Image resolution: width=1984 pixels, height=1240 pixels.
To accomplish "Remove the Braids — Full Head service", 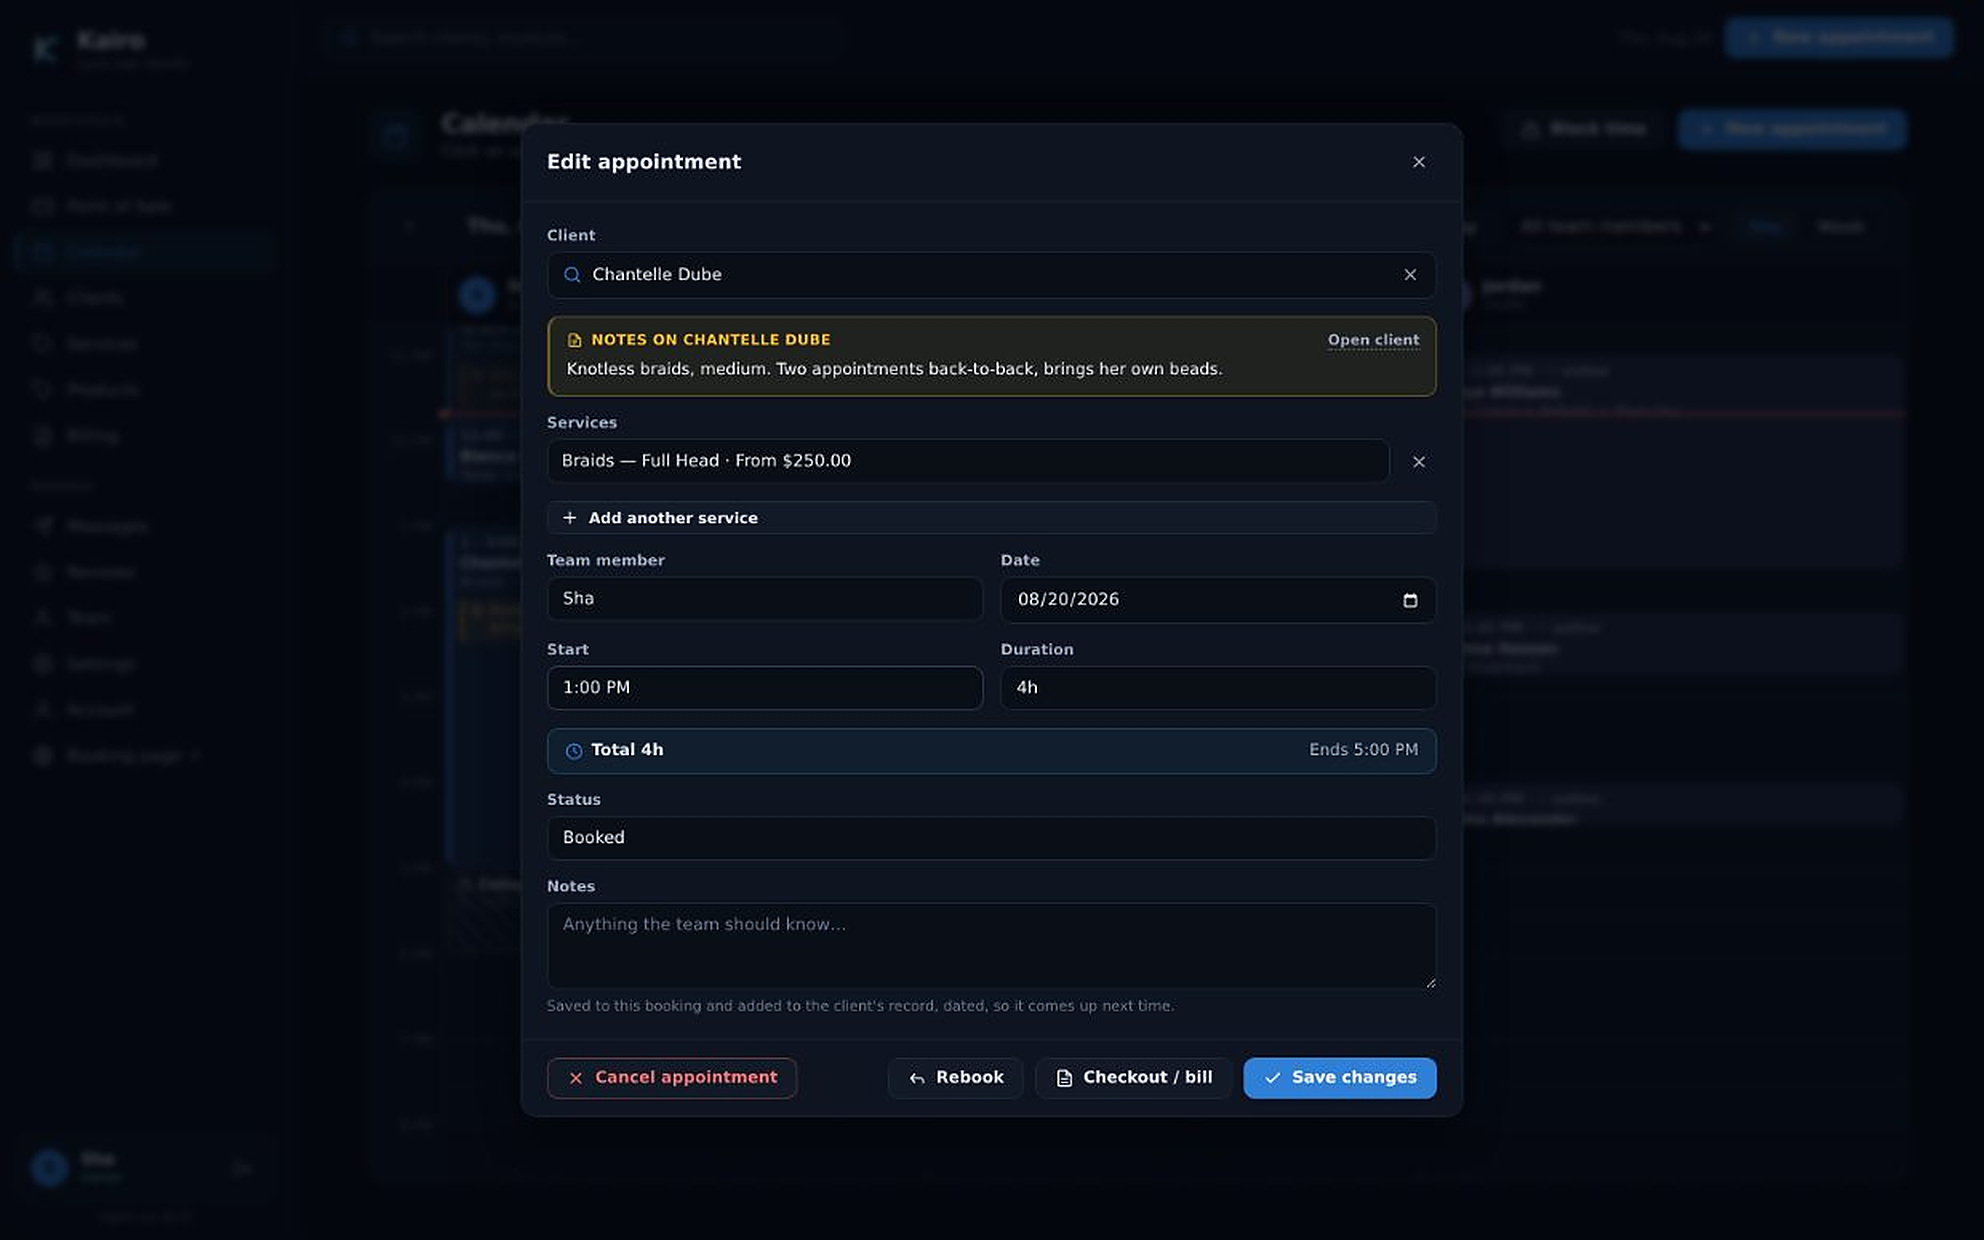I will (1418, 462).
